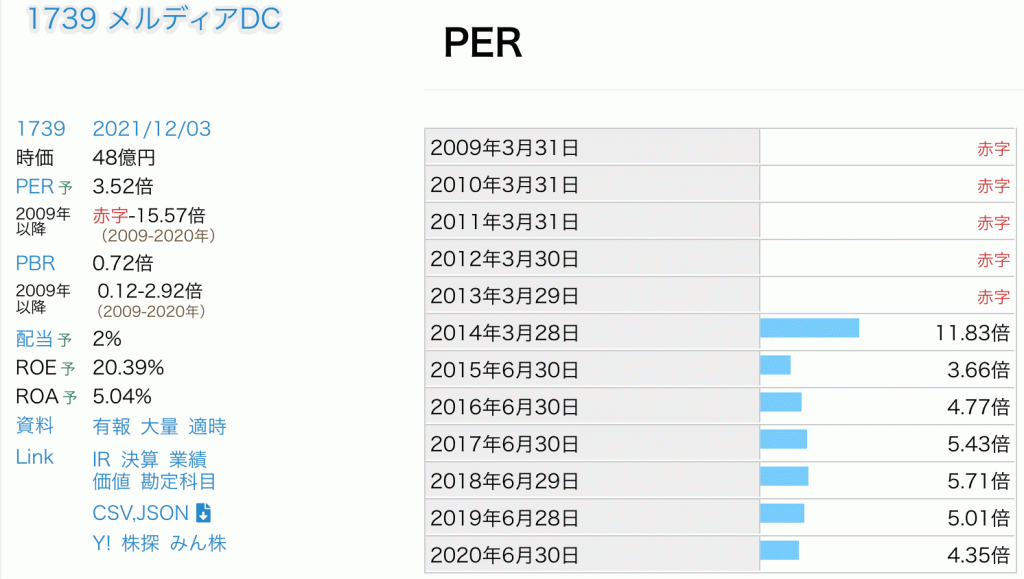
Task: Click the 業績 performance link
Action: pyautogui.click(x=188, y=459)
